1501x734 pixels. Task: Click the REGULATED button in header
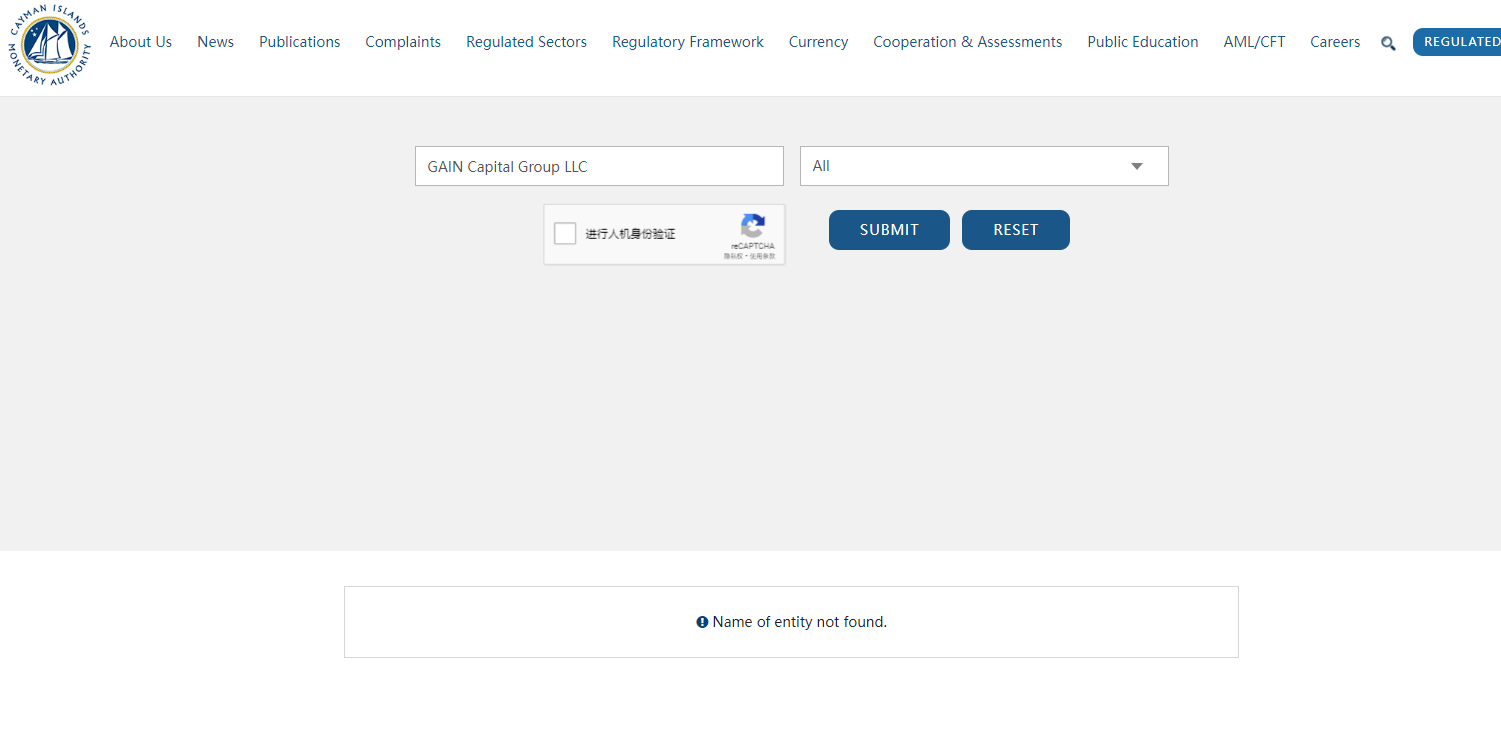(1457, 42)
